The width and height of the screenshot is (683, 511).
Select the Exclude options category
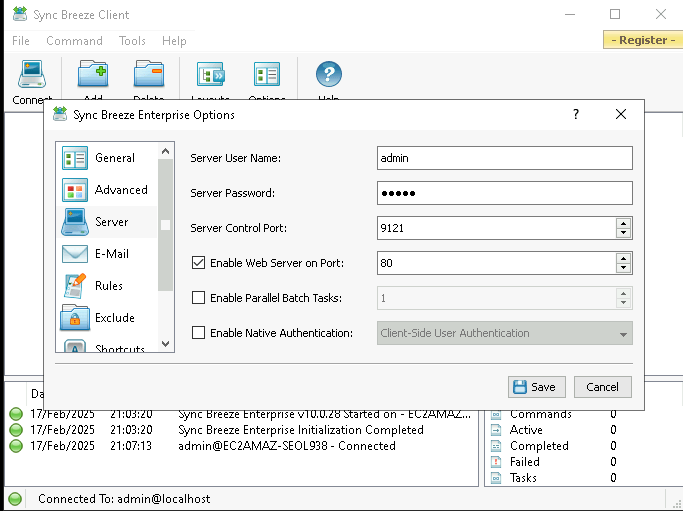(x=114, y=318)
